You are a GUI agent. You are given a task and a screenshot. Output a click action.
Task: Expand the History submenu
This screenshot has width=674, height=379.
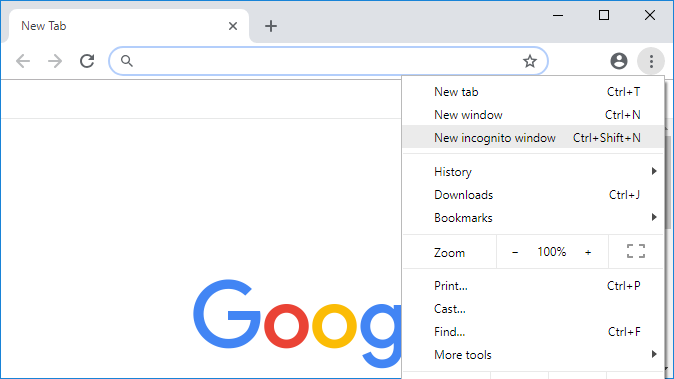pyautogui.click(x=533, y=171)
